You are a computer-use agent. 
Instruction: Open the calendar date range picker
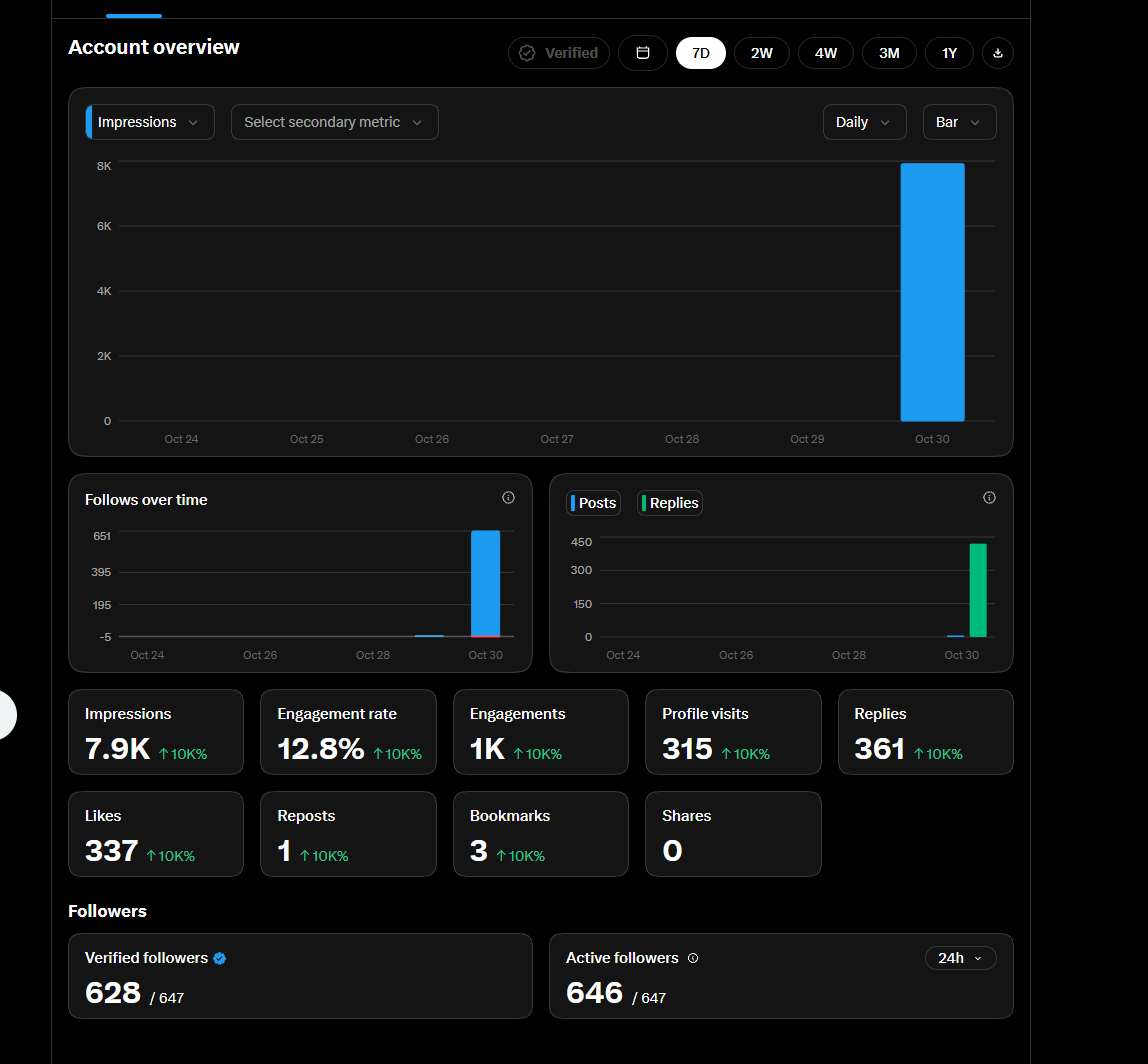coord(643,53)
